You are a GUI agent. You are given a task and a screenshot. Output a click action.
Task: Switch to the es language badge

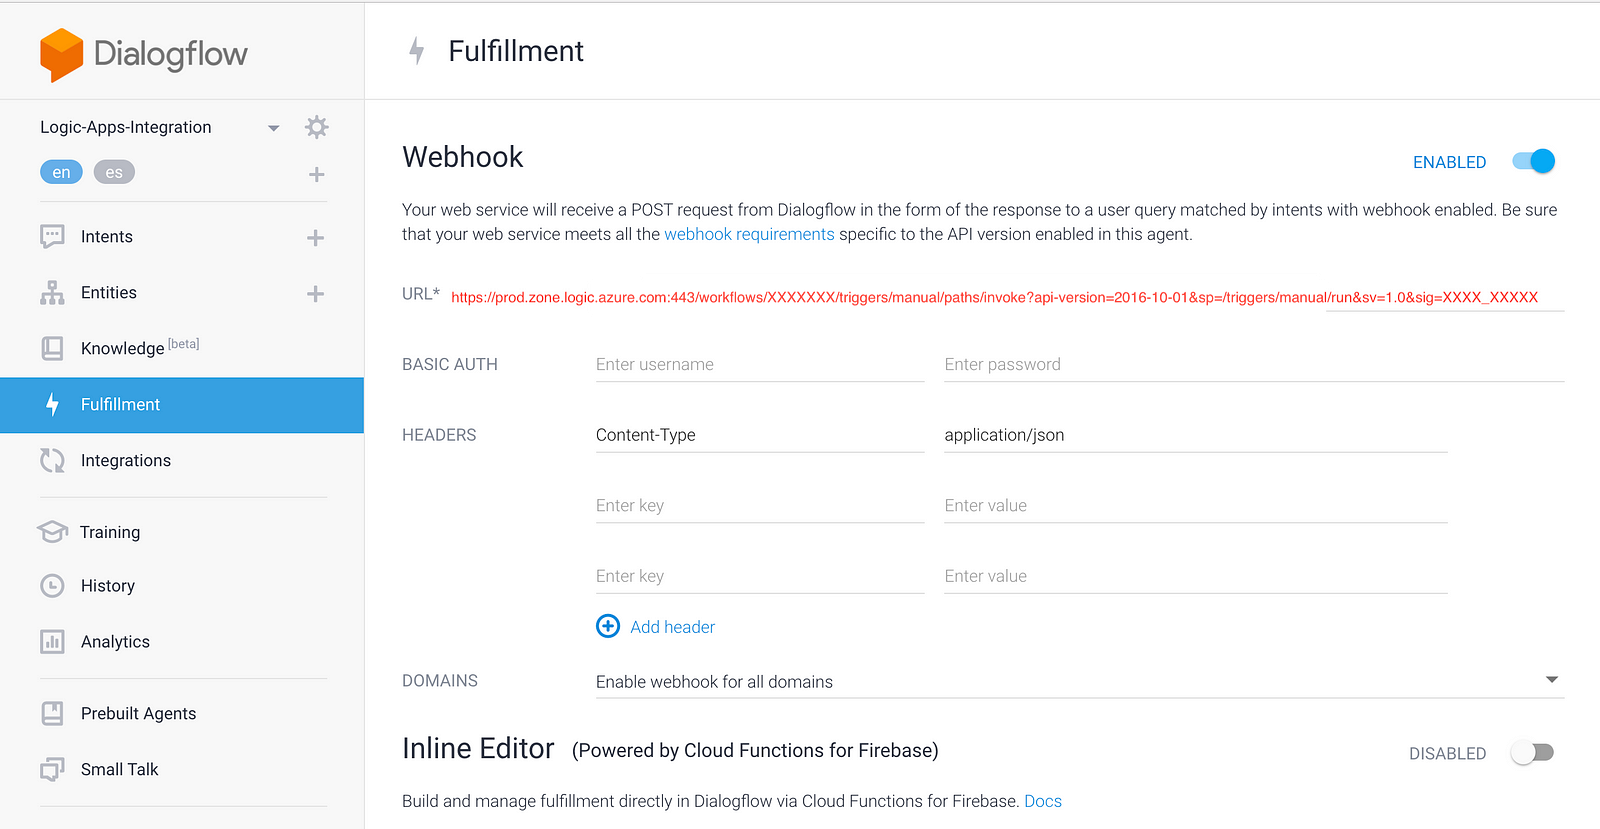(114, 172)
